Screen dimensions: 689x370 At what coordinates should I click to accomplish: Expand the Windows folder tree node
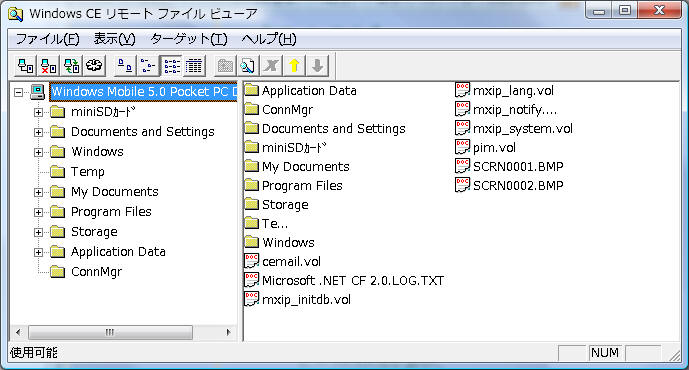(x=39, y=152)
